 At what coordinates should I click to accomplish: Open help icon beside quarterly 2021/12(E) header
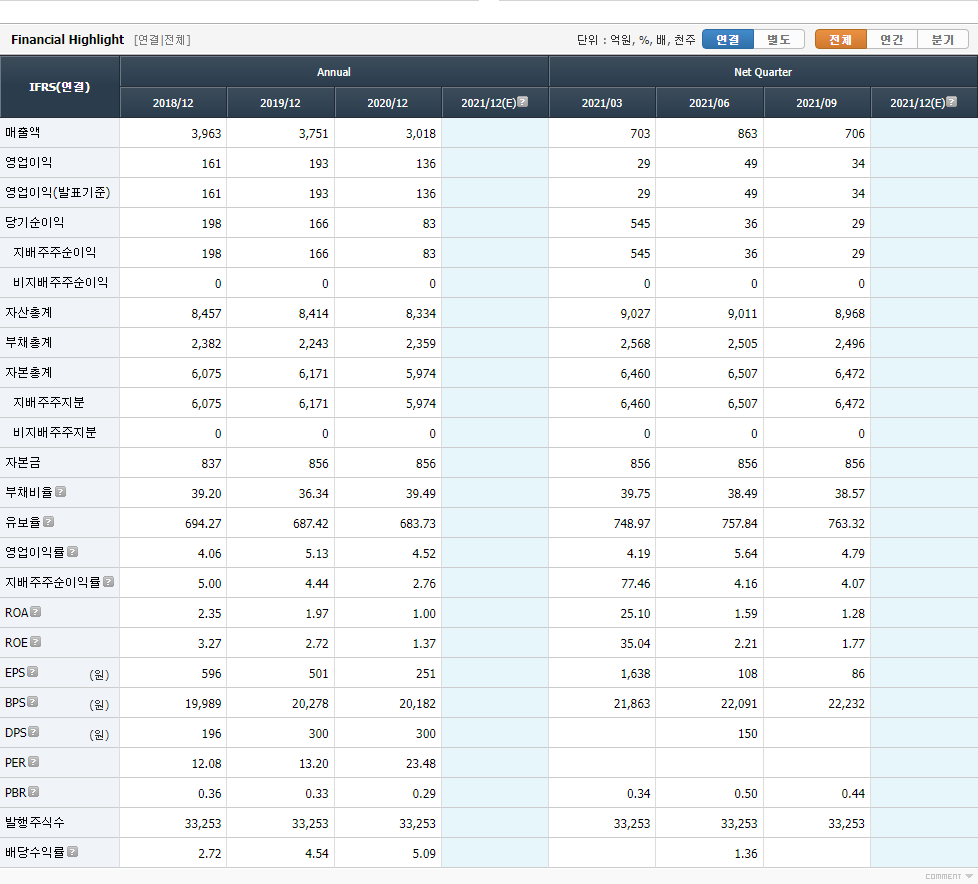coord(952,102)
